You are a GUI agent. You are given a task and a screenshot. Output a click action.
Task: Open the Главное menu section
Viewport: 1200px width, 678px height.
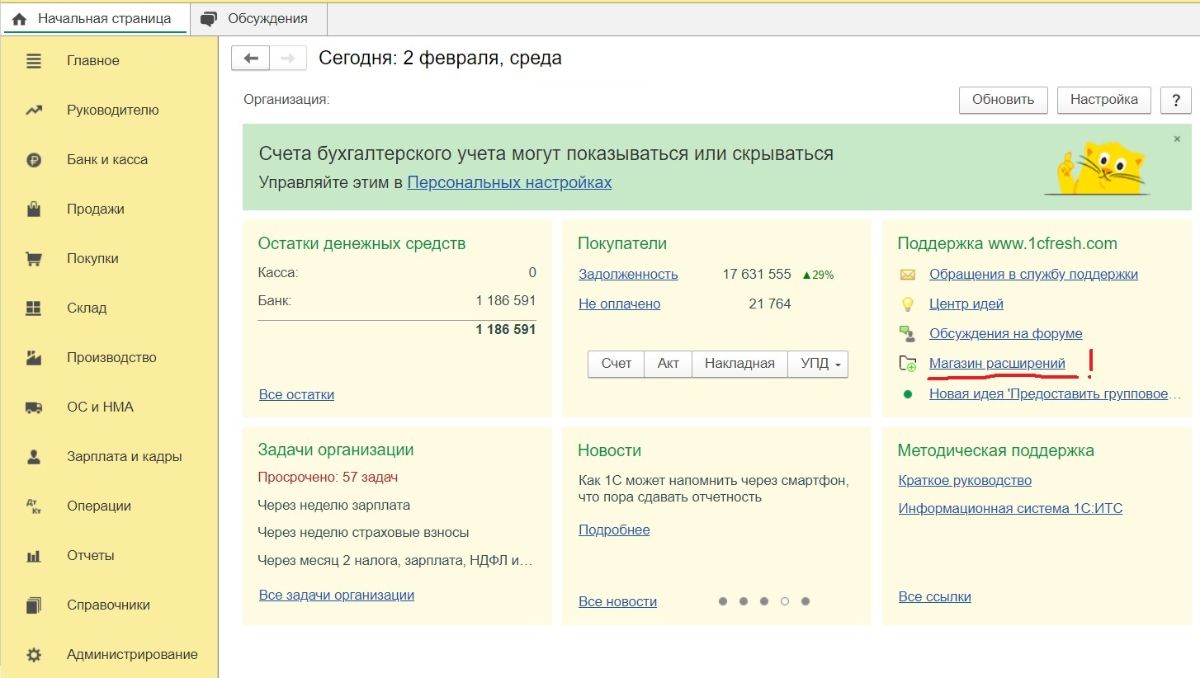point(93,61)
